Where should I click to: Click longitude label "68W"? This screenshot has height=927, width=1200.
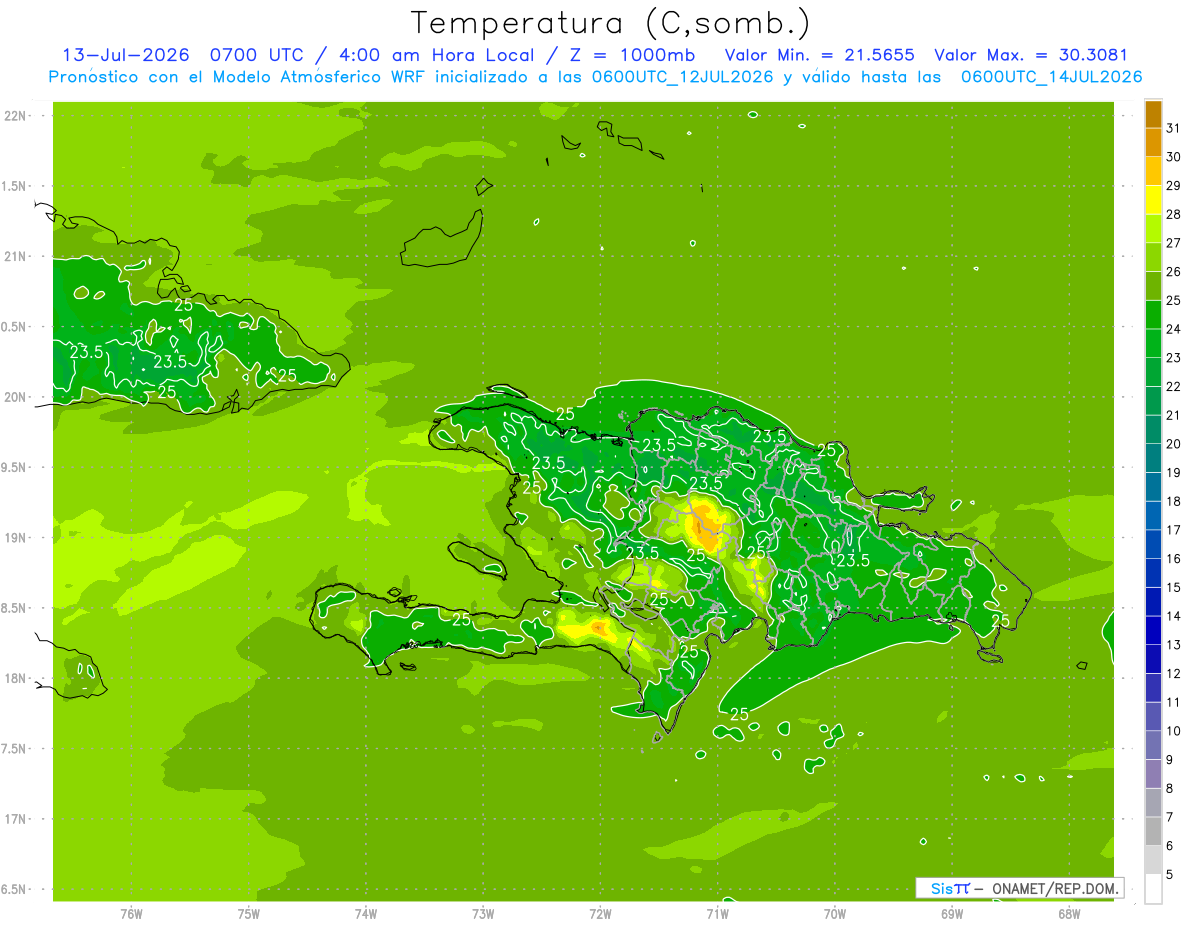(1069, 914)
